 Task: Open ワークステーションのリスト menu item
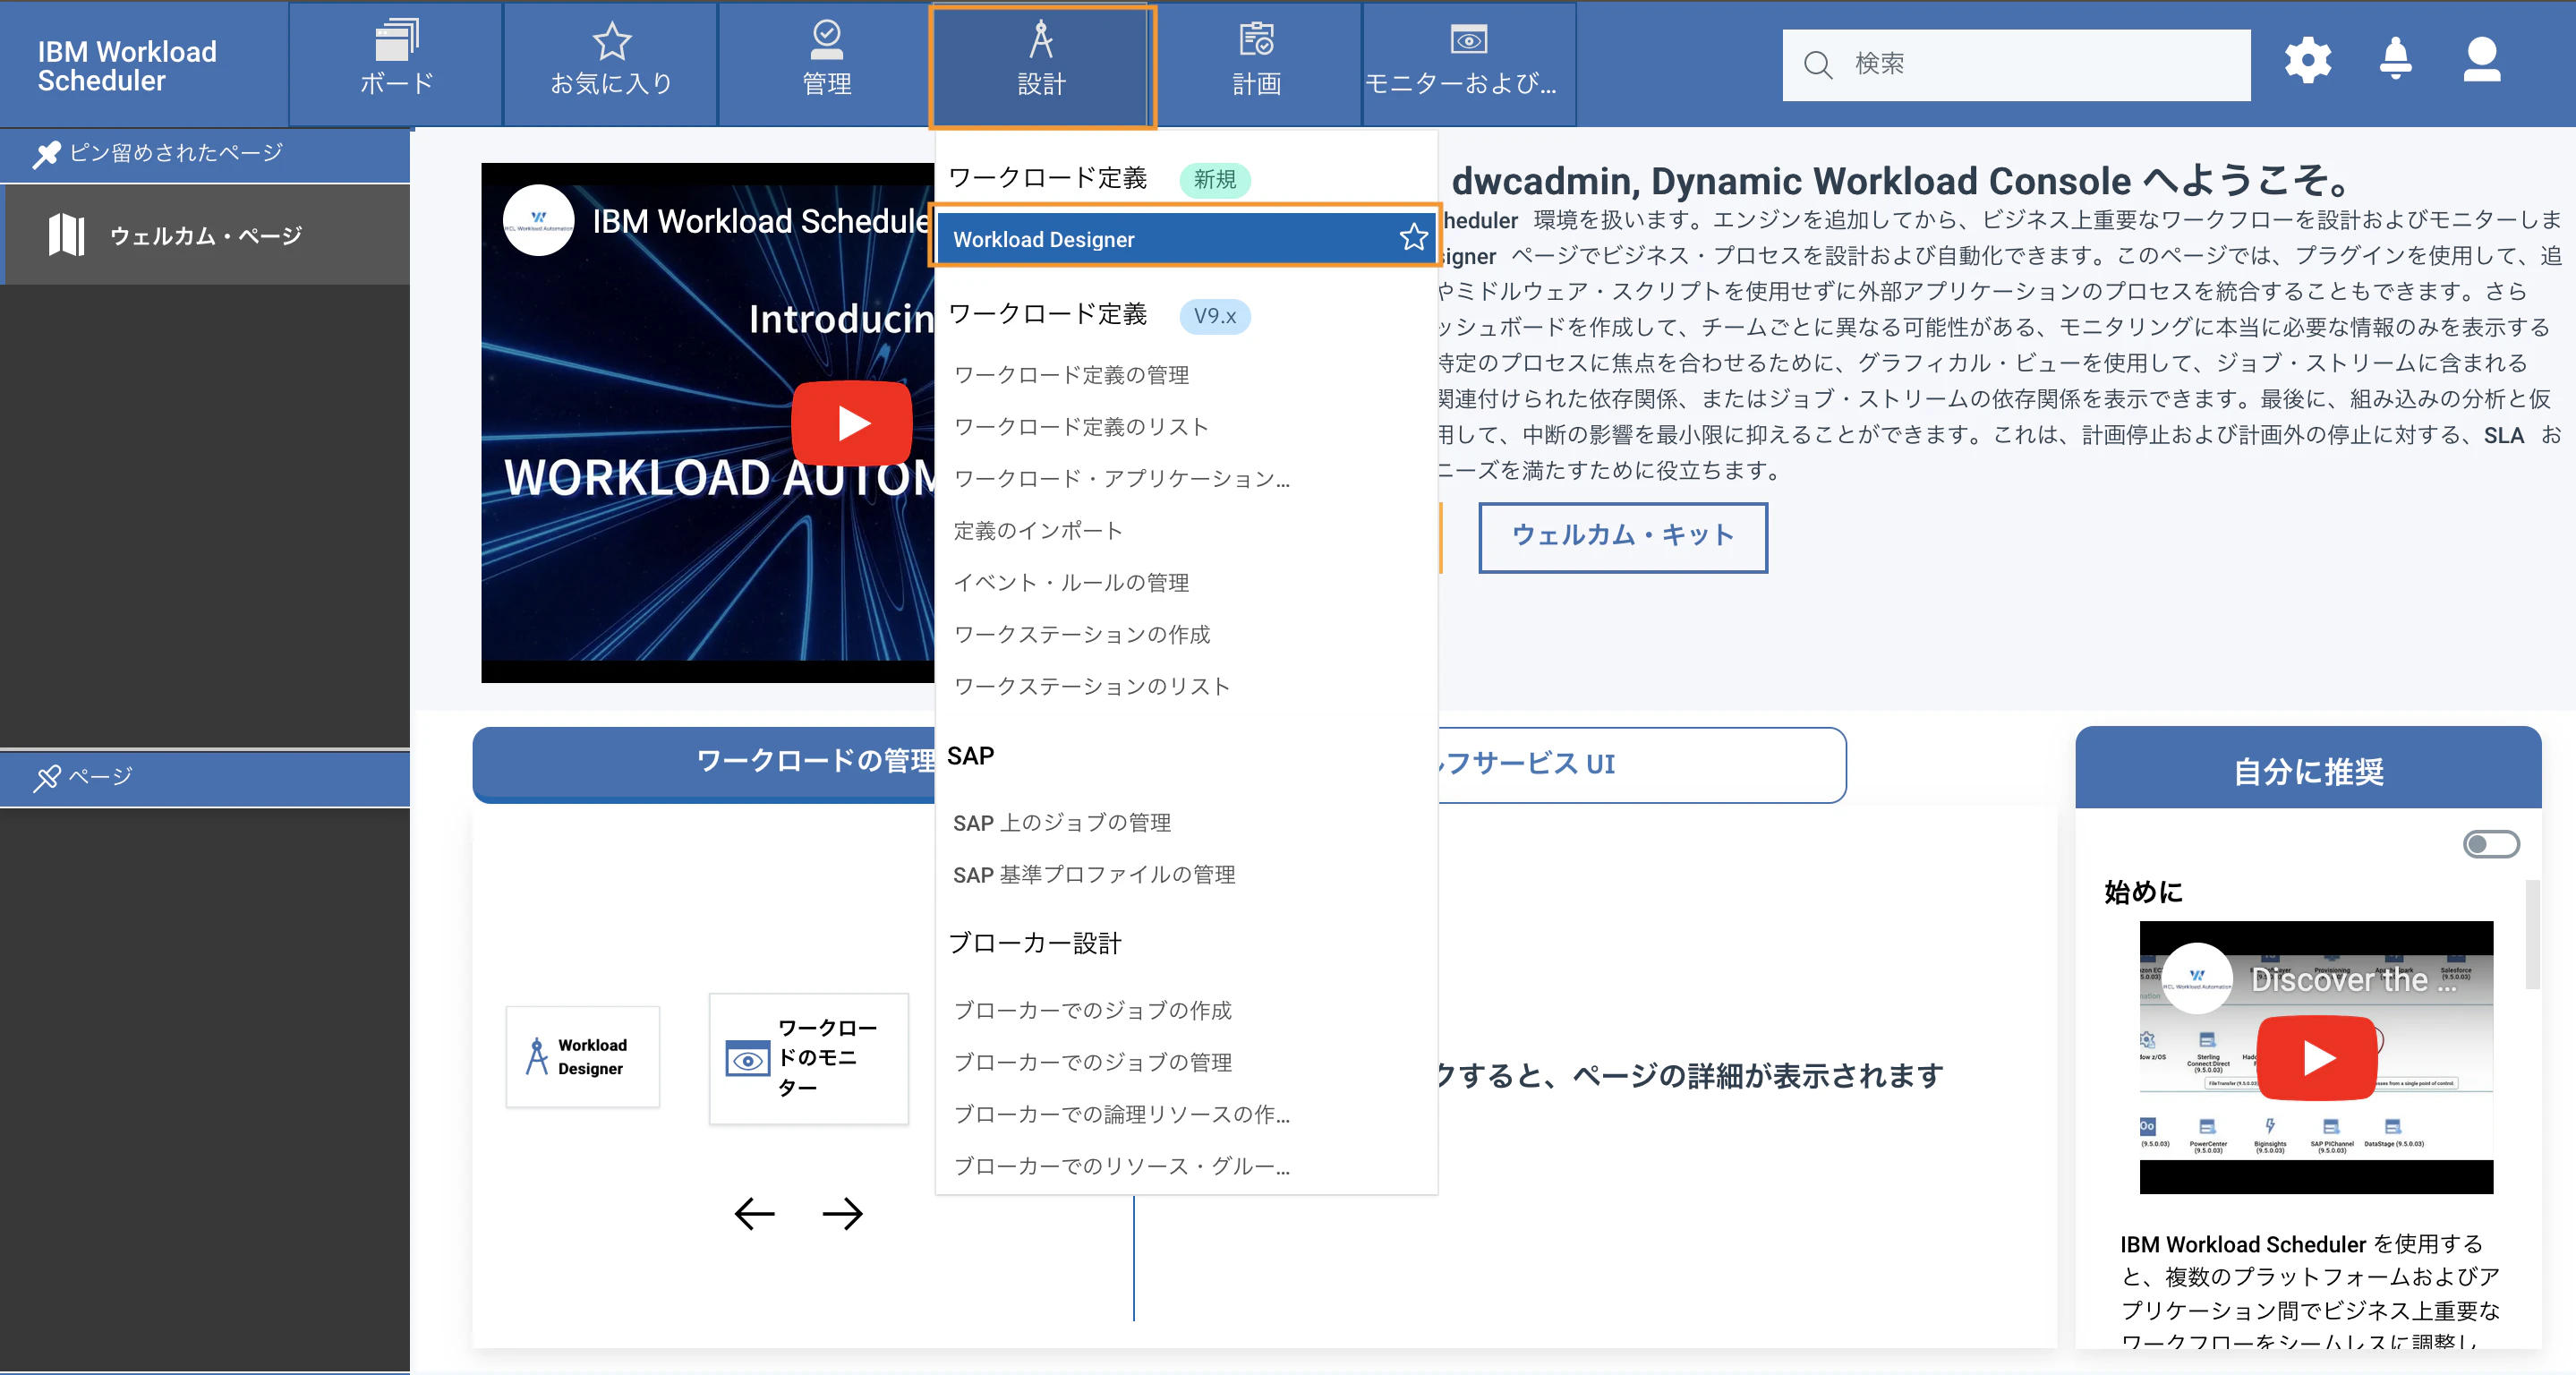click(x=1091, y=688)
